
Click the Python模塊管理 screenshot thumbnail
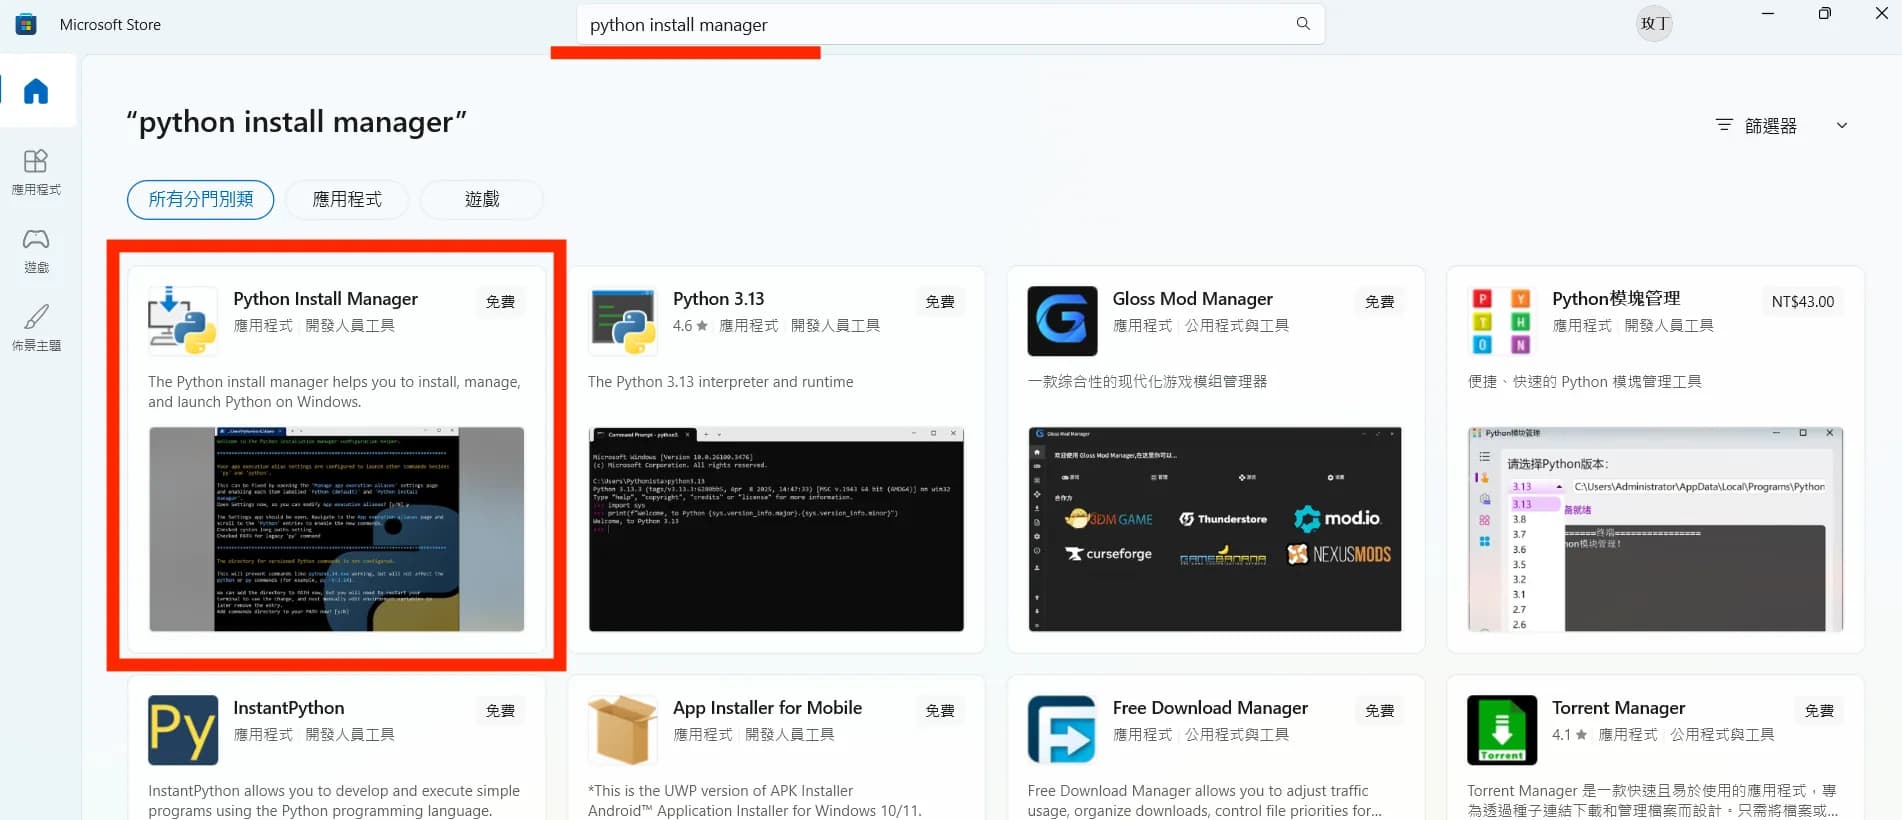point(1655,529)
